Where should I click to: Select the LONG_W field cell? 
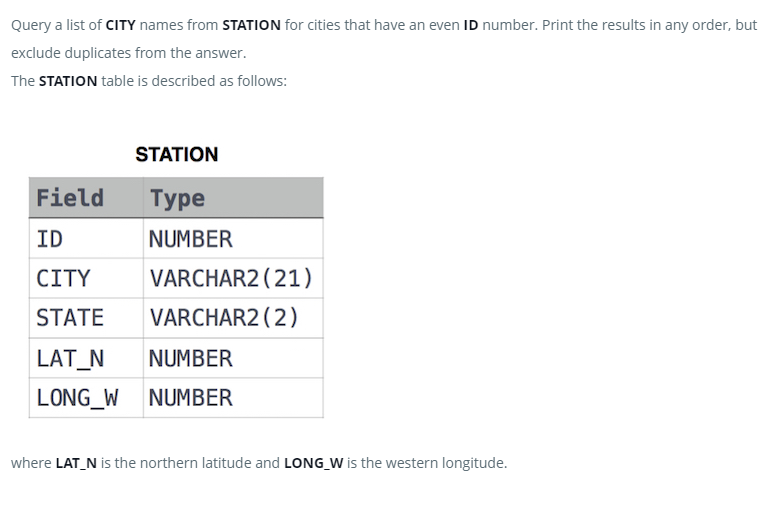click(86, 398)
